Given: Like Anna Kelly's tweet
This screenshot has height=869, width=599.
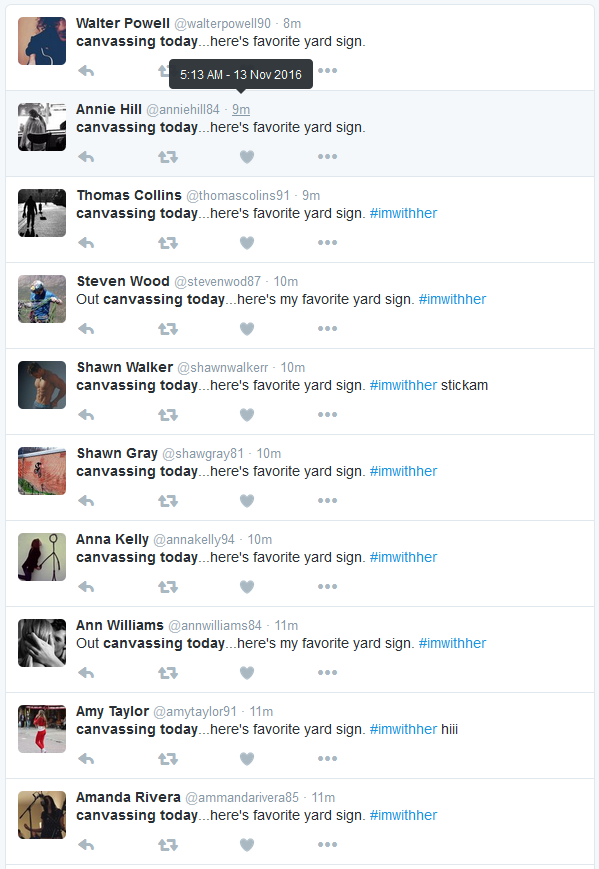Looking at the screenshot, I should [247, 587].
